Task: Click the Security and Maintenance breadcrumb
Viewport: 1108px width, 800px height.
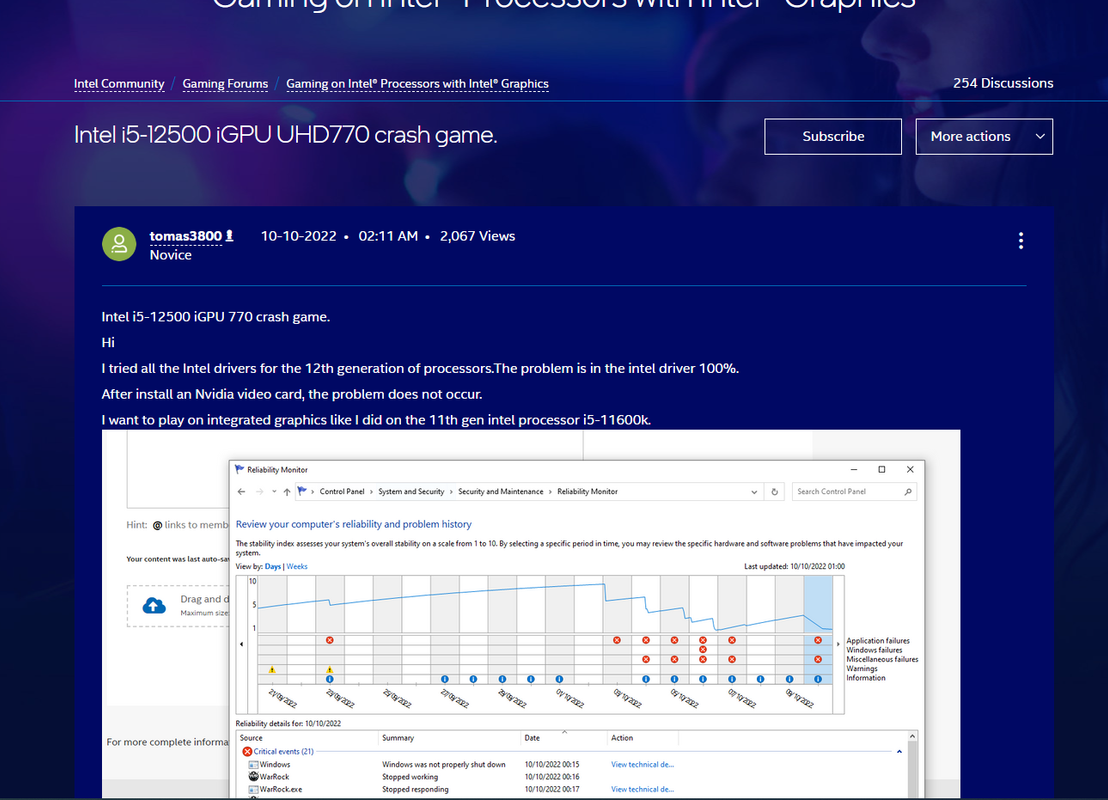Action: [501, 492]
